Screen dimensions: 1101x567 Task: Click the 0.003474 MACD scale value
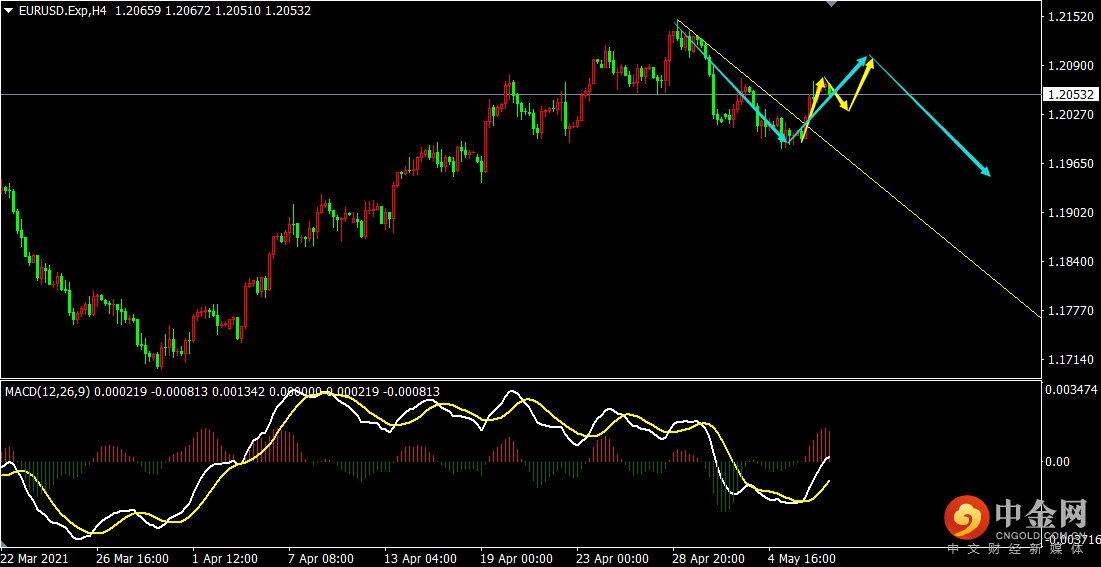pyautogui.click(x=1069, y=389)
